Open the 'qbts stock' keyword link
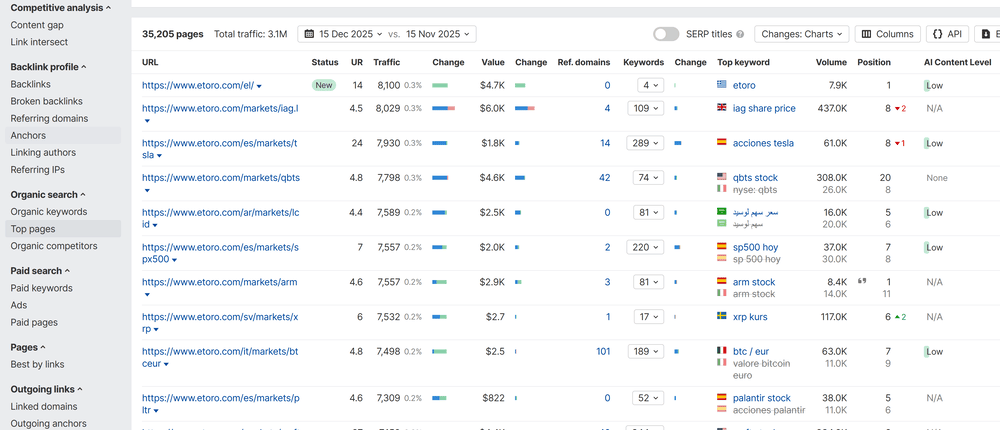Screen dimensions: 1000x430 click(x=756, y=177)
